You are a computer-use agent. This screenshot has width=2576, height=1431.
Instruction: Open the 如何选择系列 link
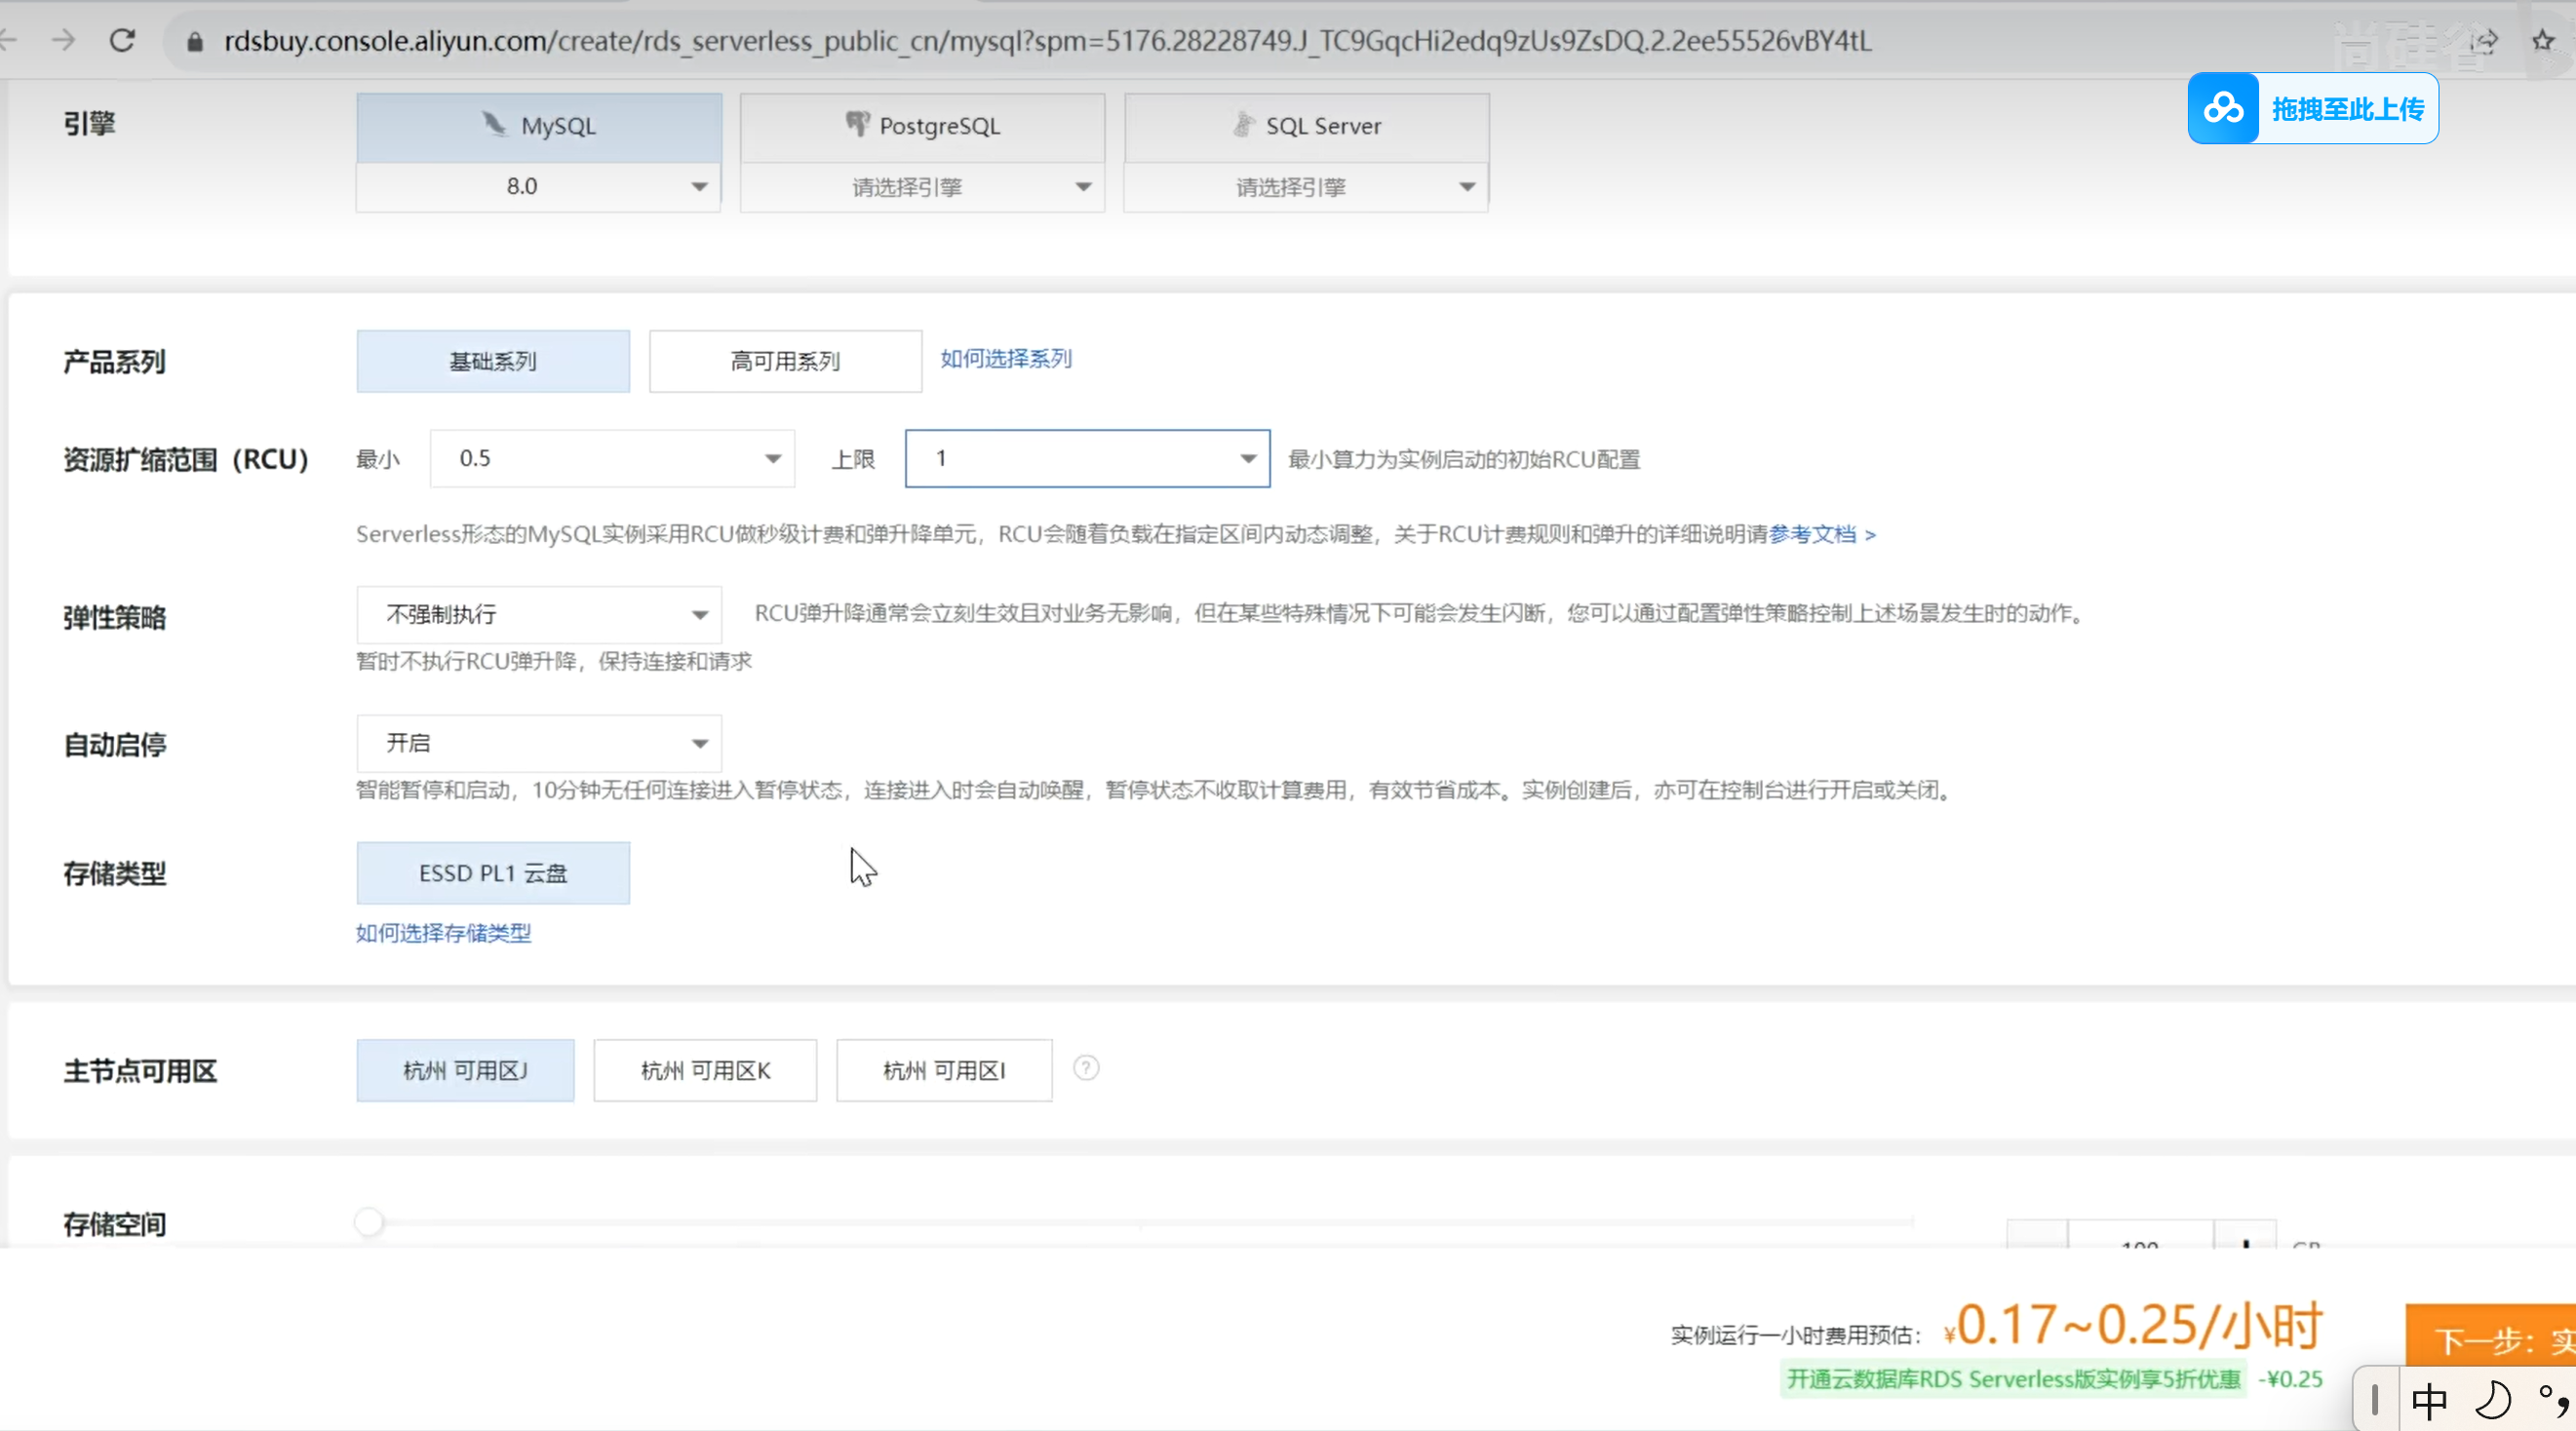coord(1005,358)
